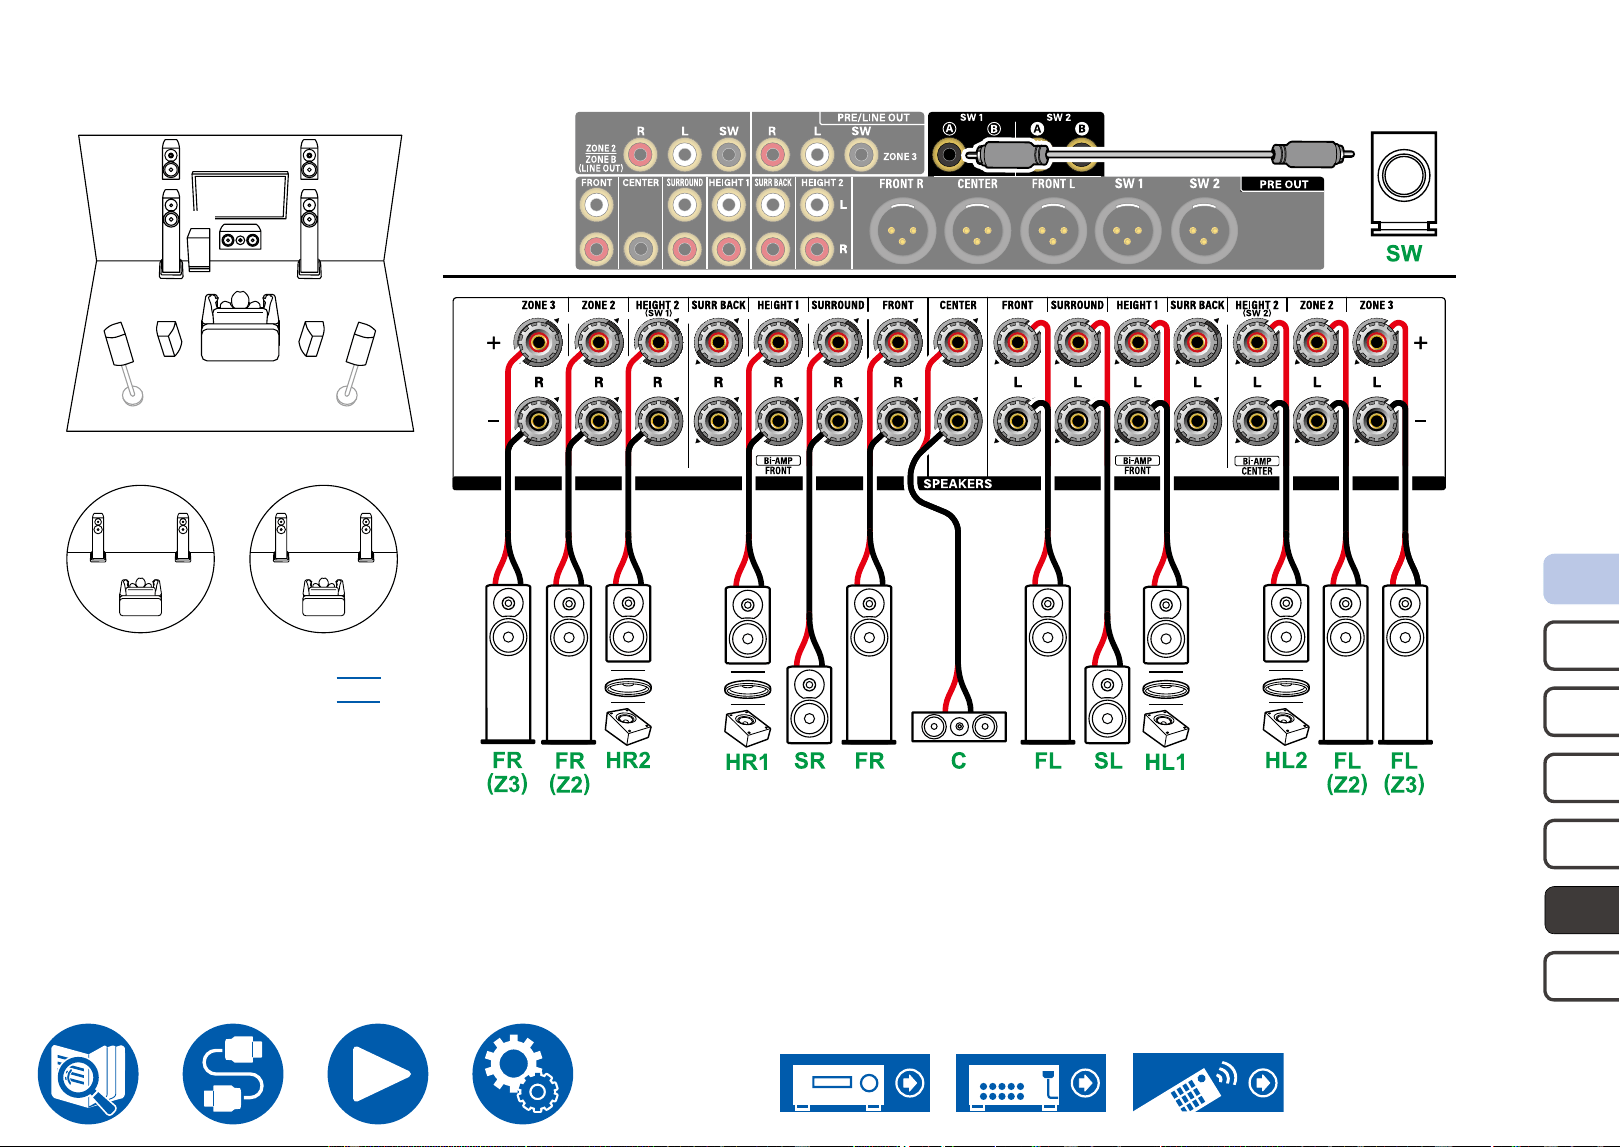Click the SW subwoofer speaker illustration
1620x1147 pixels.
pyautogui.click(x=1404, y=183)
